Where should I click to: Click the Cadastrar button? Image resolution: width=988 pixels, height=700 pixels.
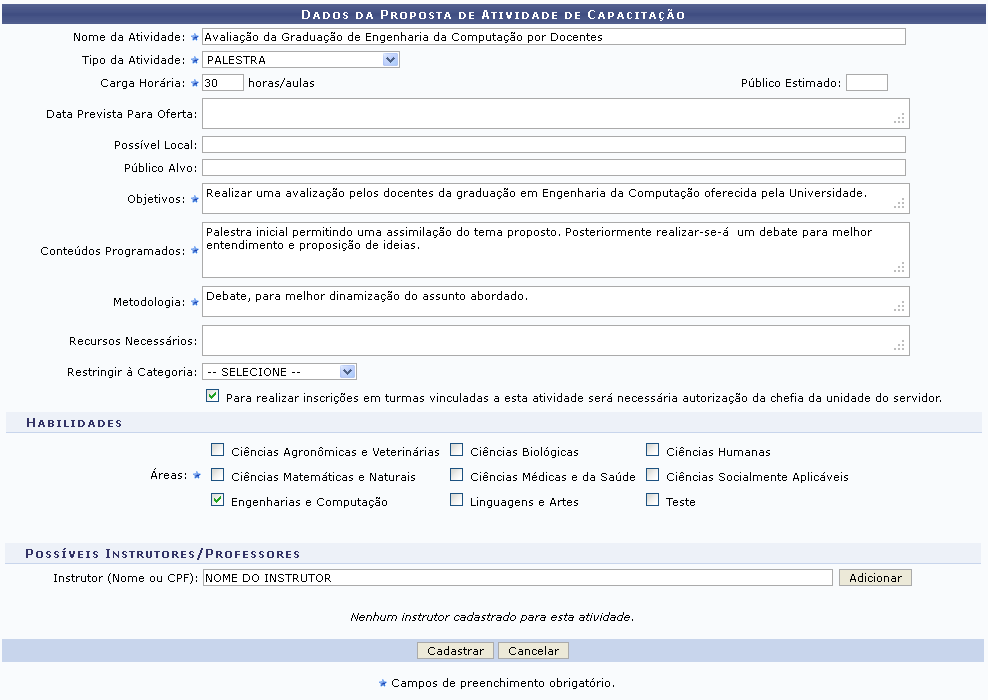click(x=455, y=650)
